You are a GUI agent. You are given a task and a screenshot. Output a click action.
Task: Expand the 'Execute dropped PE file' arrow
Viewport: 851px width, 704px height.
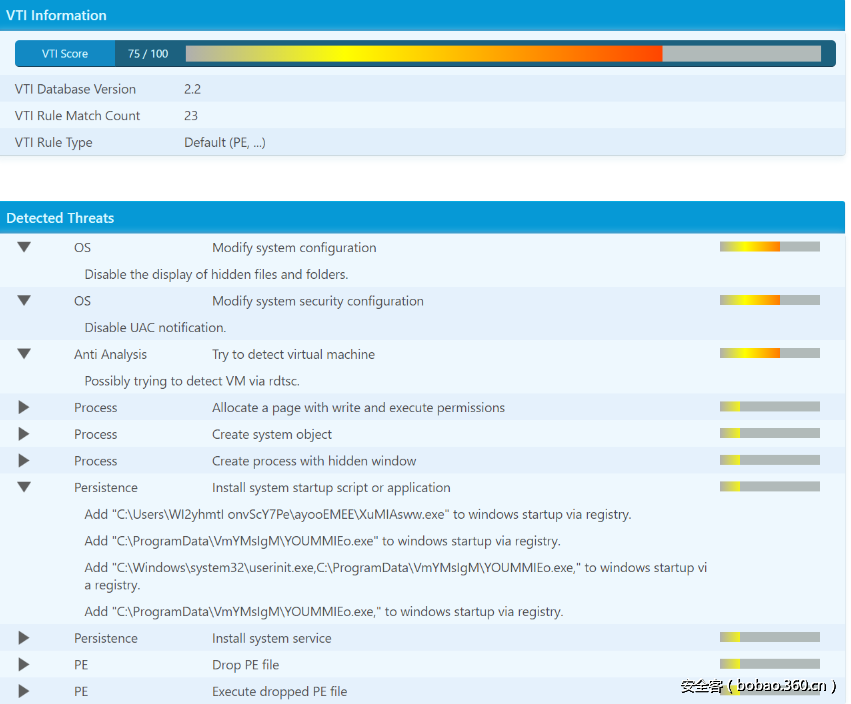tap(24, 691)
